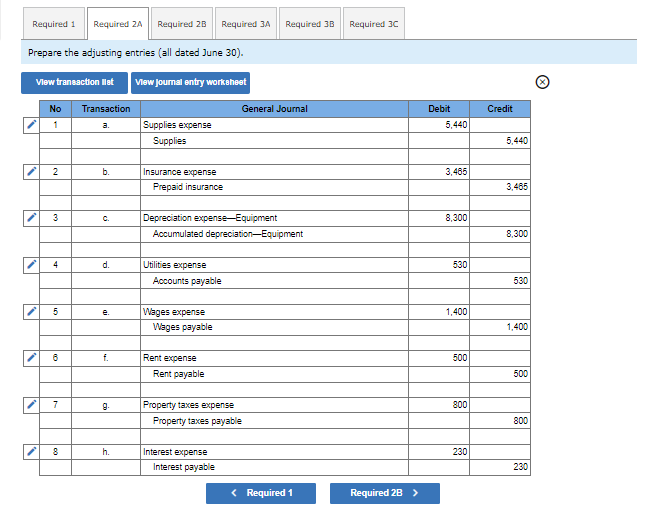The width and height of the screenshot is (659, 511).
Task: Edit journal entry 5 with the pencil icon
Action: point(32,312)
